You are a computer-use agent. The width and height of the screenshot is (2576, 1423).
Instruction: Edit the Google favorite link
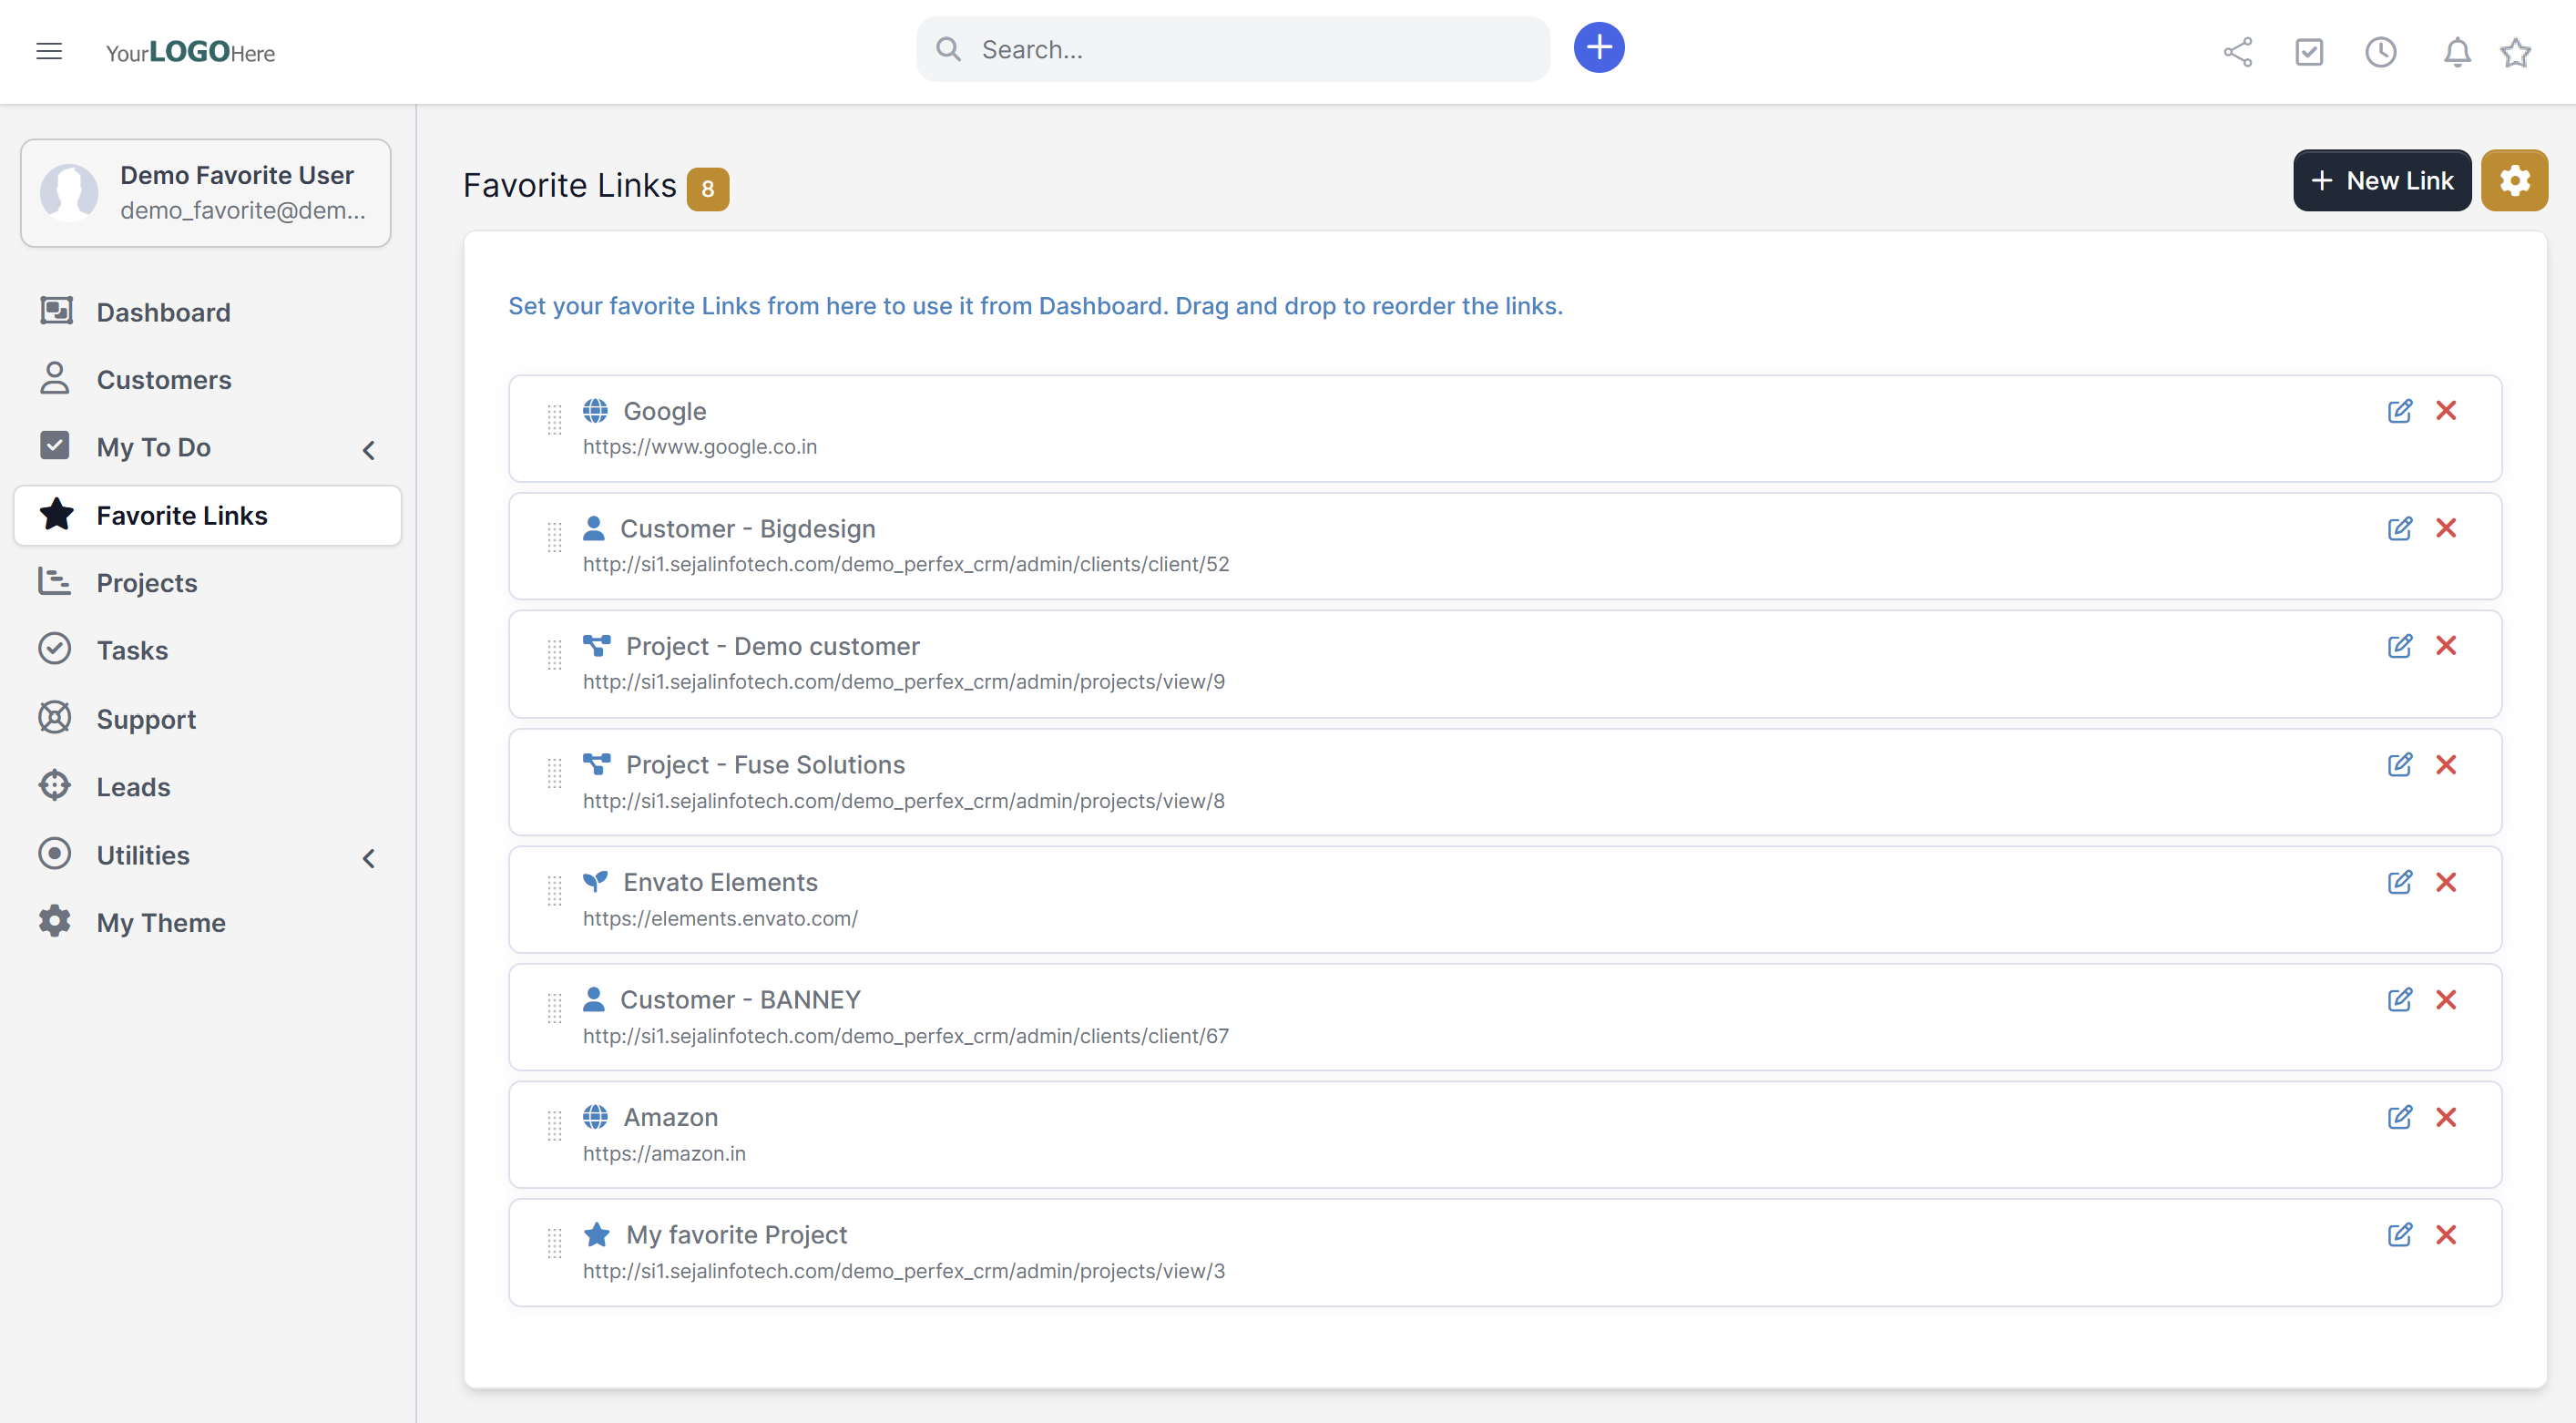tap(2399, 411)
